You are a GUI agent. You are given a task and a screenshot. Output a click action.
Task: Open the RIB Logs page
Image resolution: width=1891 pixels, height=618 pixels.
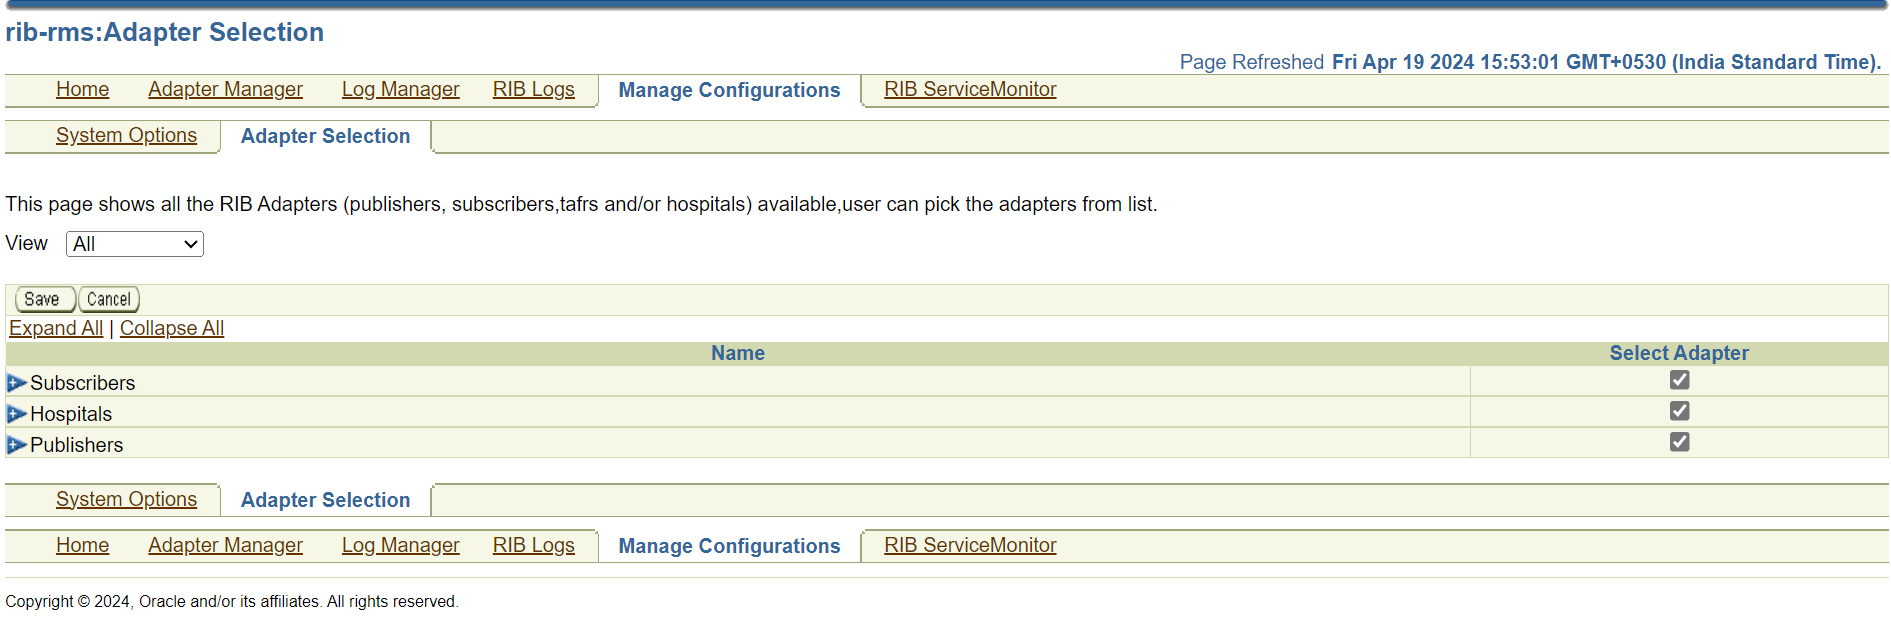pos(533,89)
